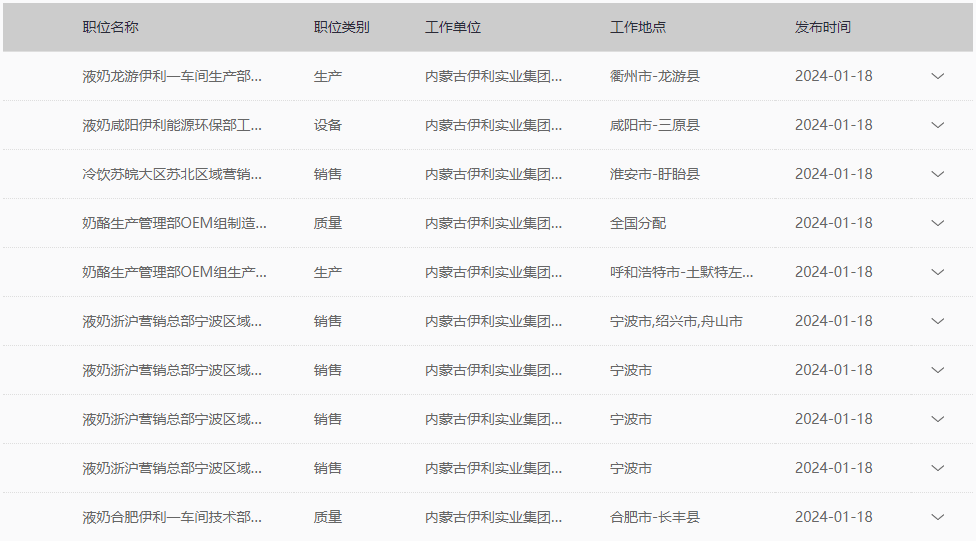Click the 职位类别 column header
The width and height of the screenshot is (976, 541).
click(x=341, y=27)
